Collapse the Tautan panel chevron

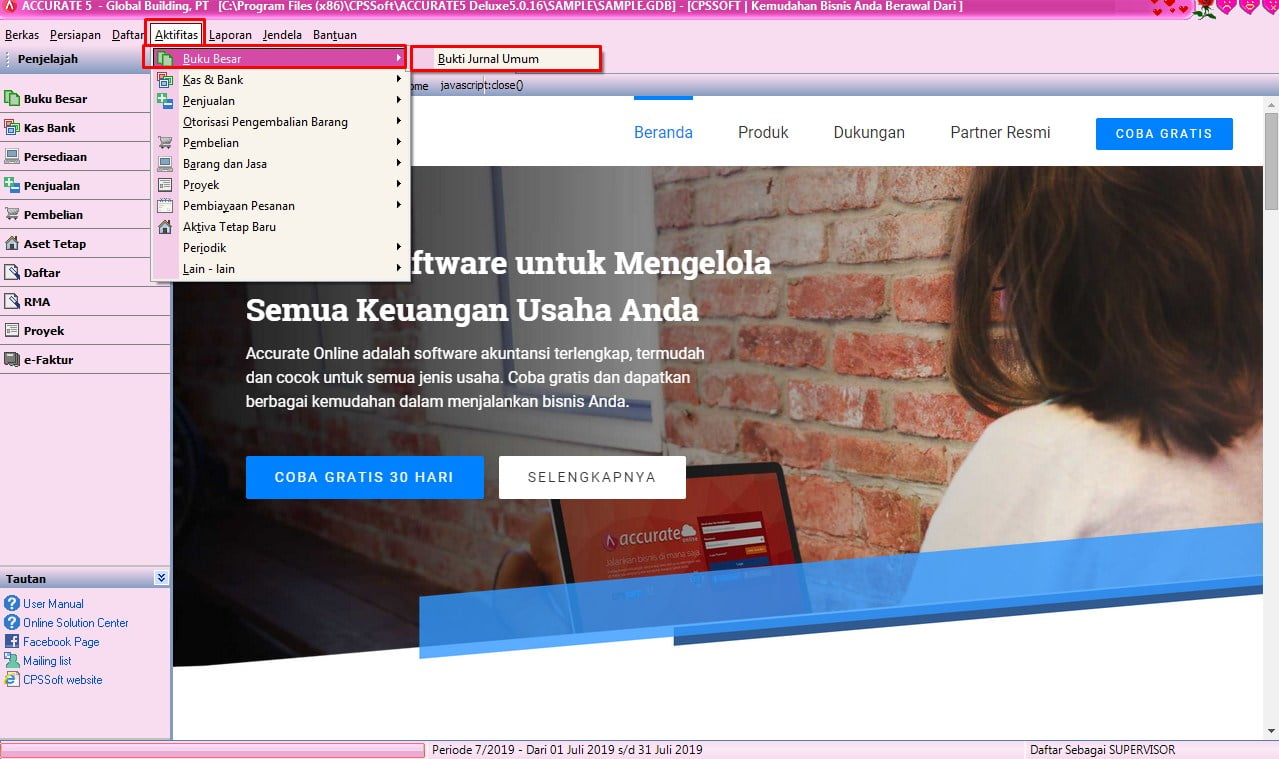pyautogui.click(x=161, y=578)
